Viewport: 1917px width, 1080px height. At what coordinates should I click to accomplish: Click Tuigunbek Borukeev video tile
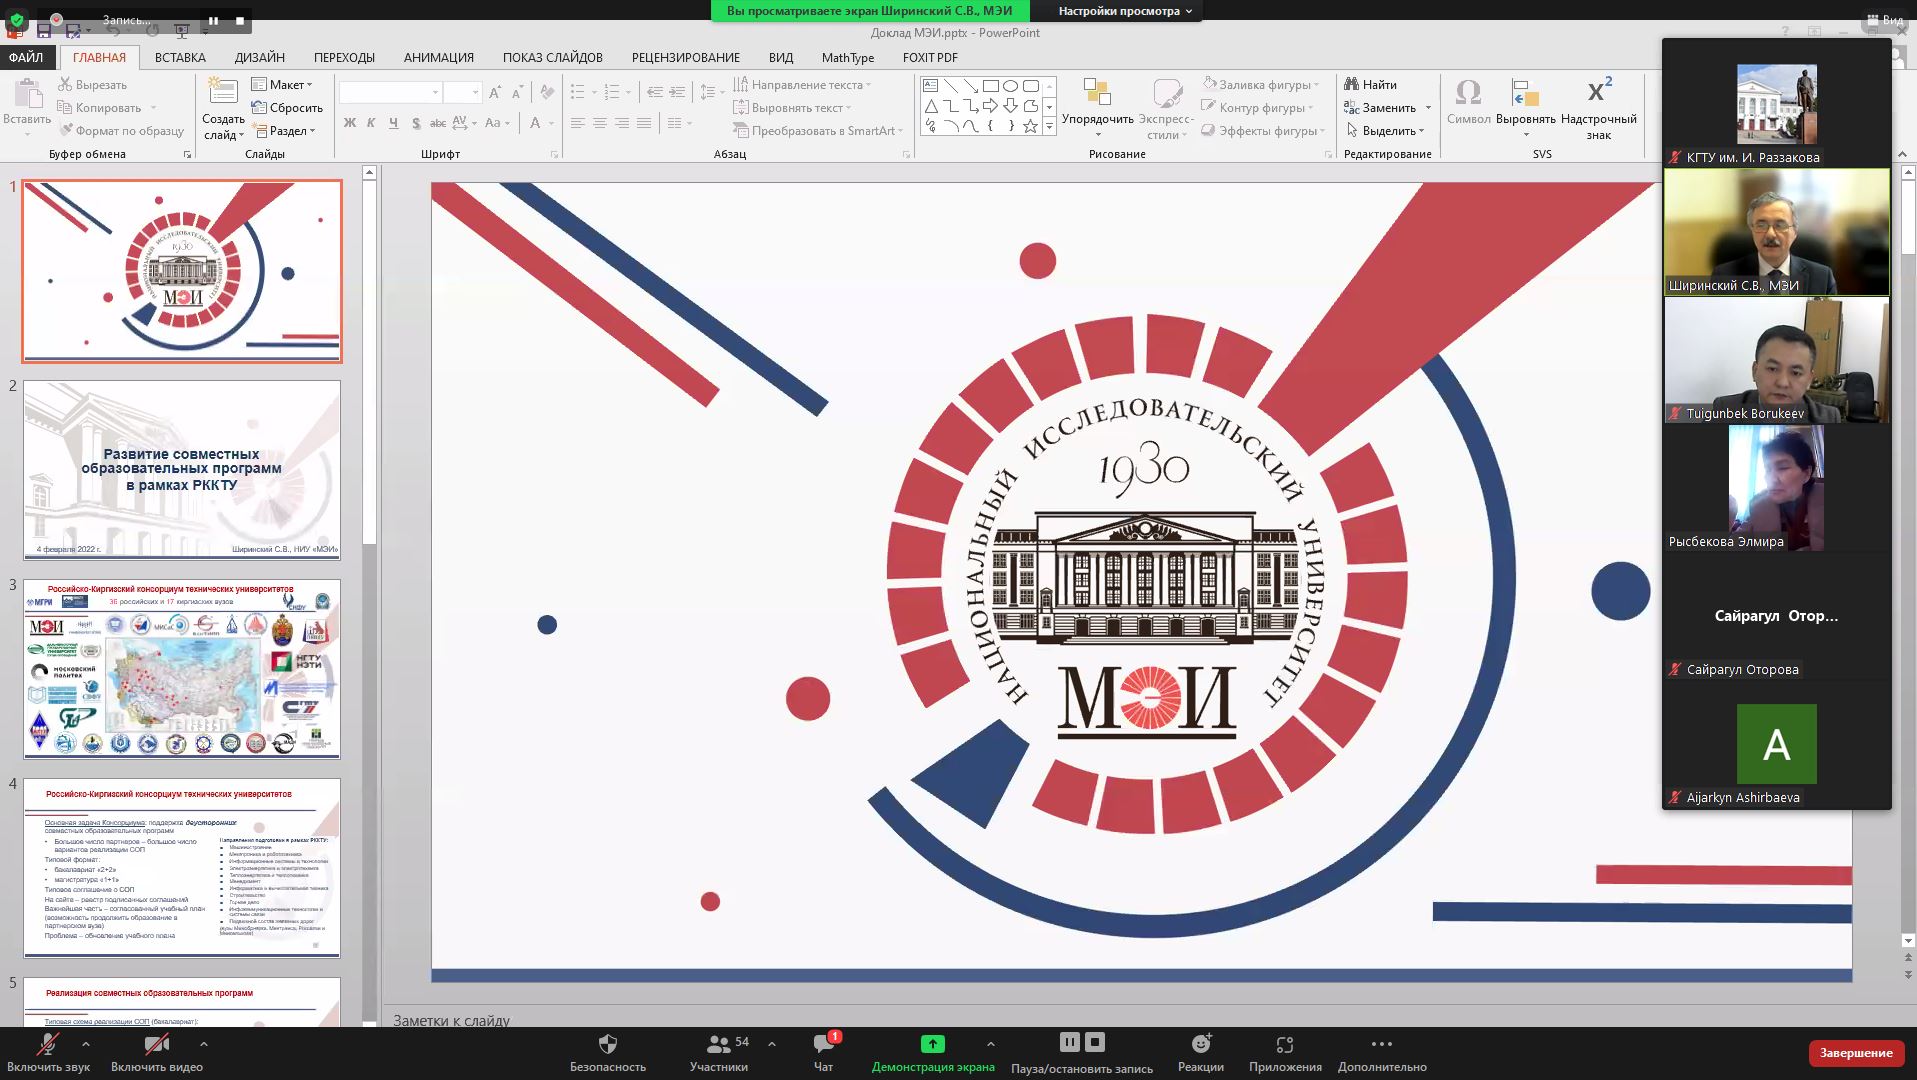coord(1776,360)
